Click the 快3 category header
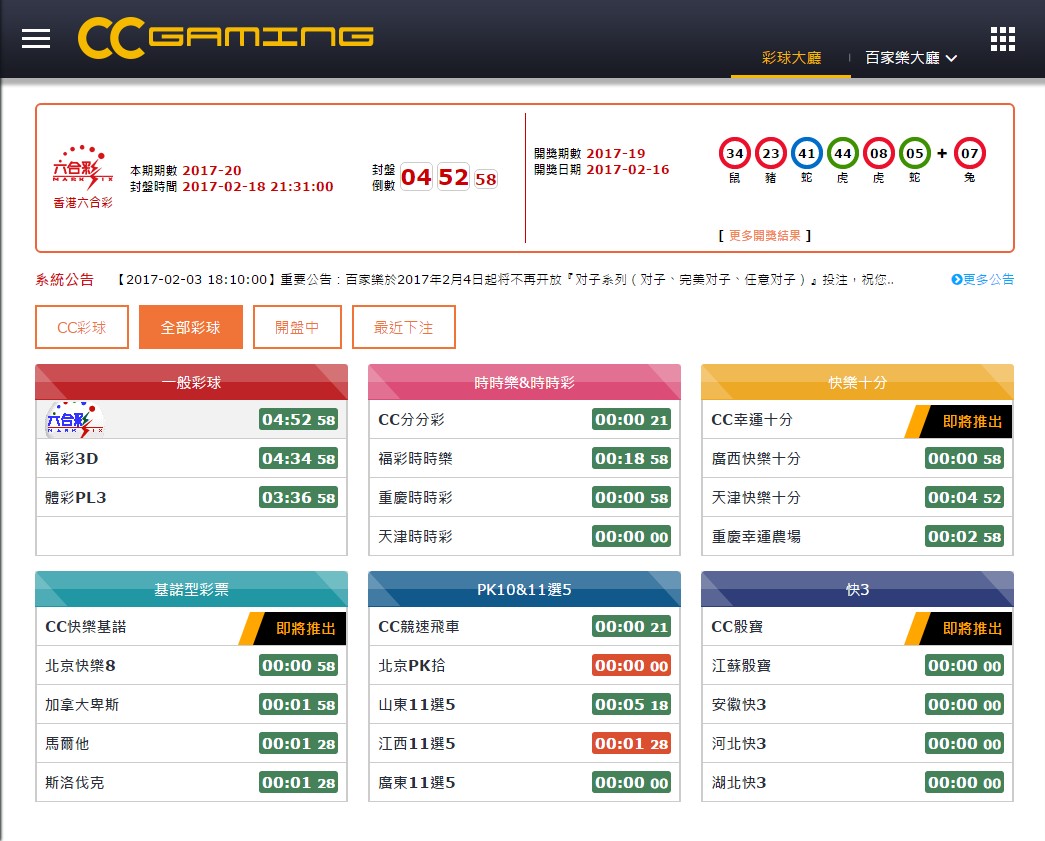The height and width of the screenshot is (841, 1045). point(858,589)
